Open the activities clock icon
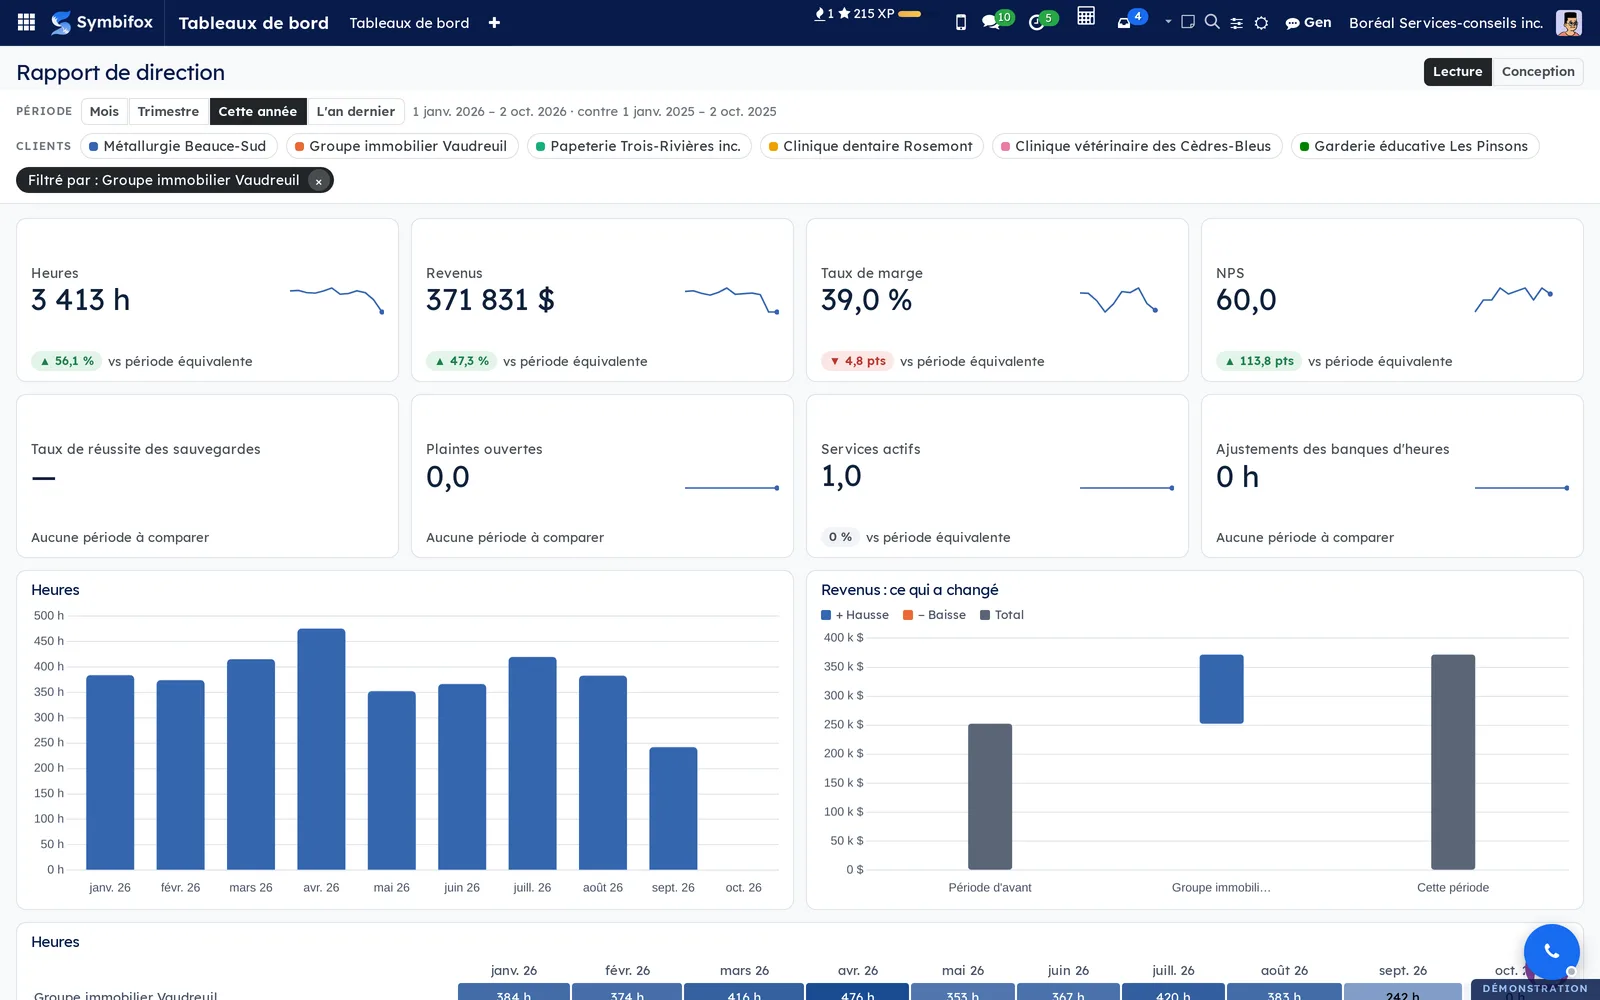The height and width of the screenshot is (1000, 1600). pos(1036,22)
